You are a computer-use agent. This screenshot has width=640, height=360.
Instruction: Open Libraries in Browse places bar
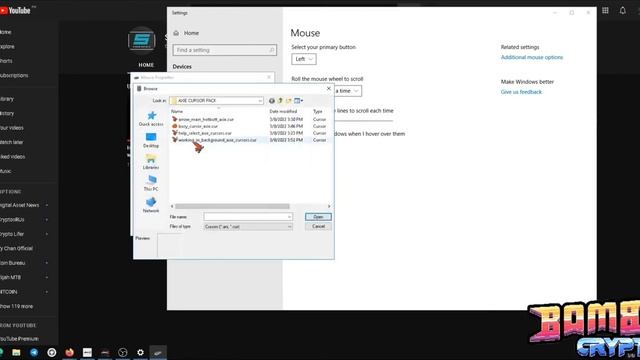click(x=151, y=162)
